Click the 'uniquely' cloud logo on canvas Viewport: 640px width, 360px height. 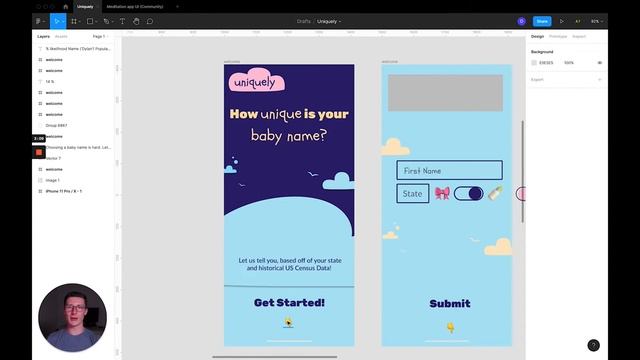pos(256,80)
